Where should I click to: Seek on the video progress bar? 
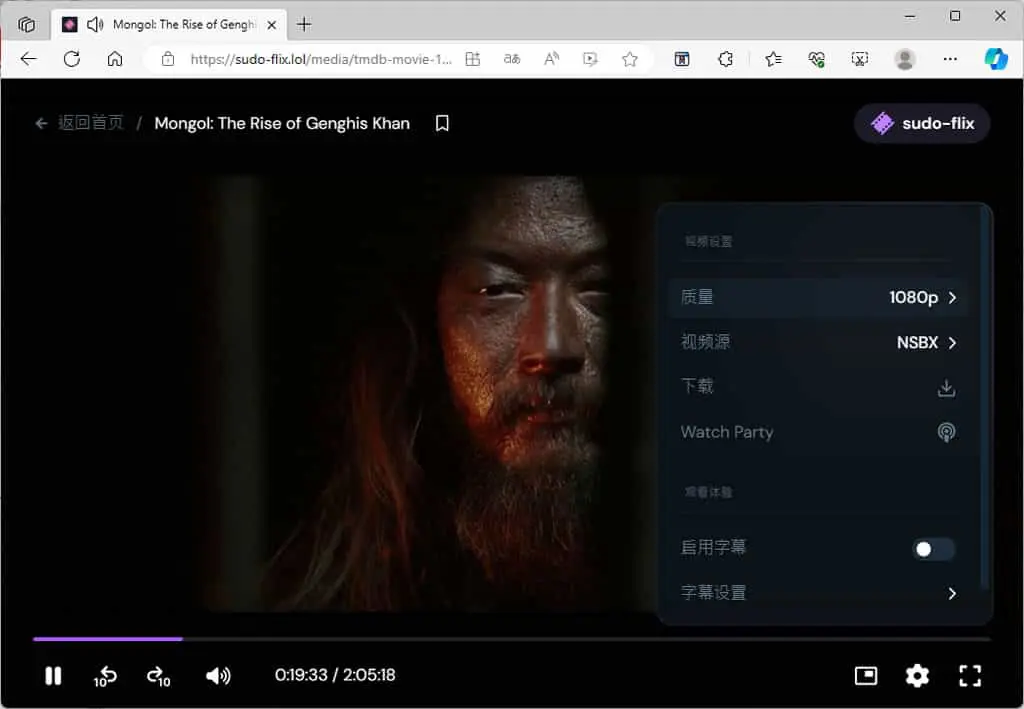tap(512, 639)
